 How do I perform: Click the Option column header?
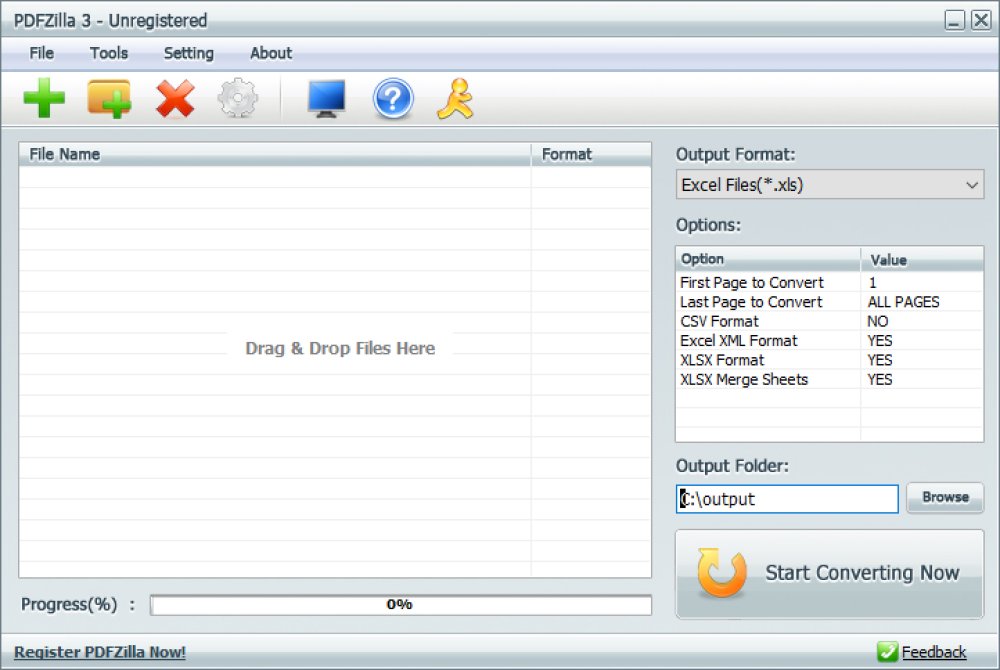(x=768, y=259)
